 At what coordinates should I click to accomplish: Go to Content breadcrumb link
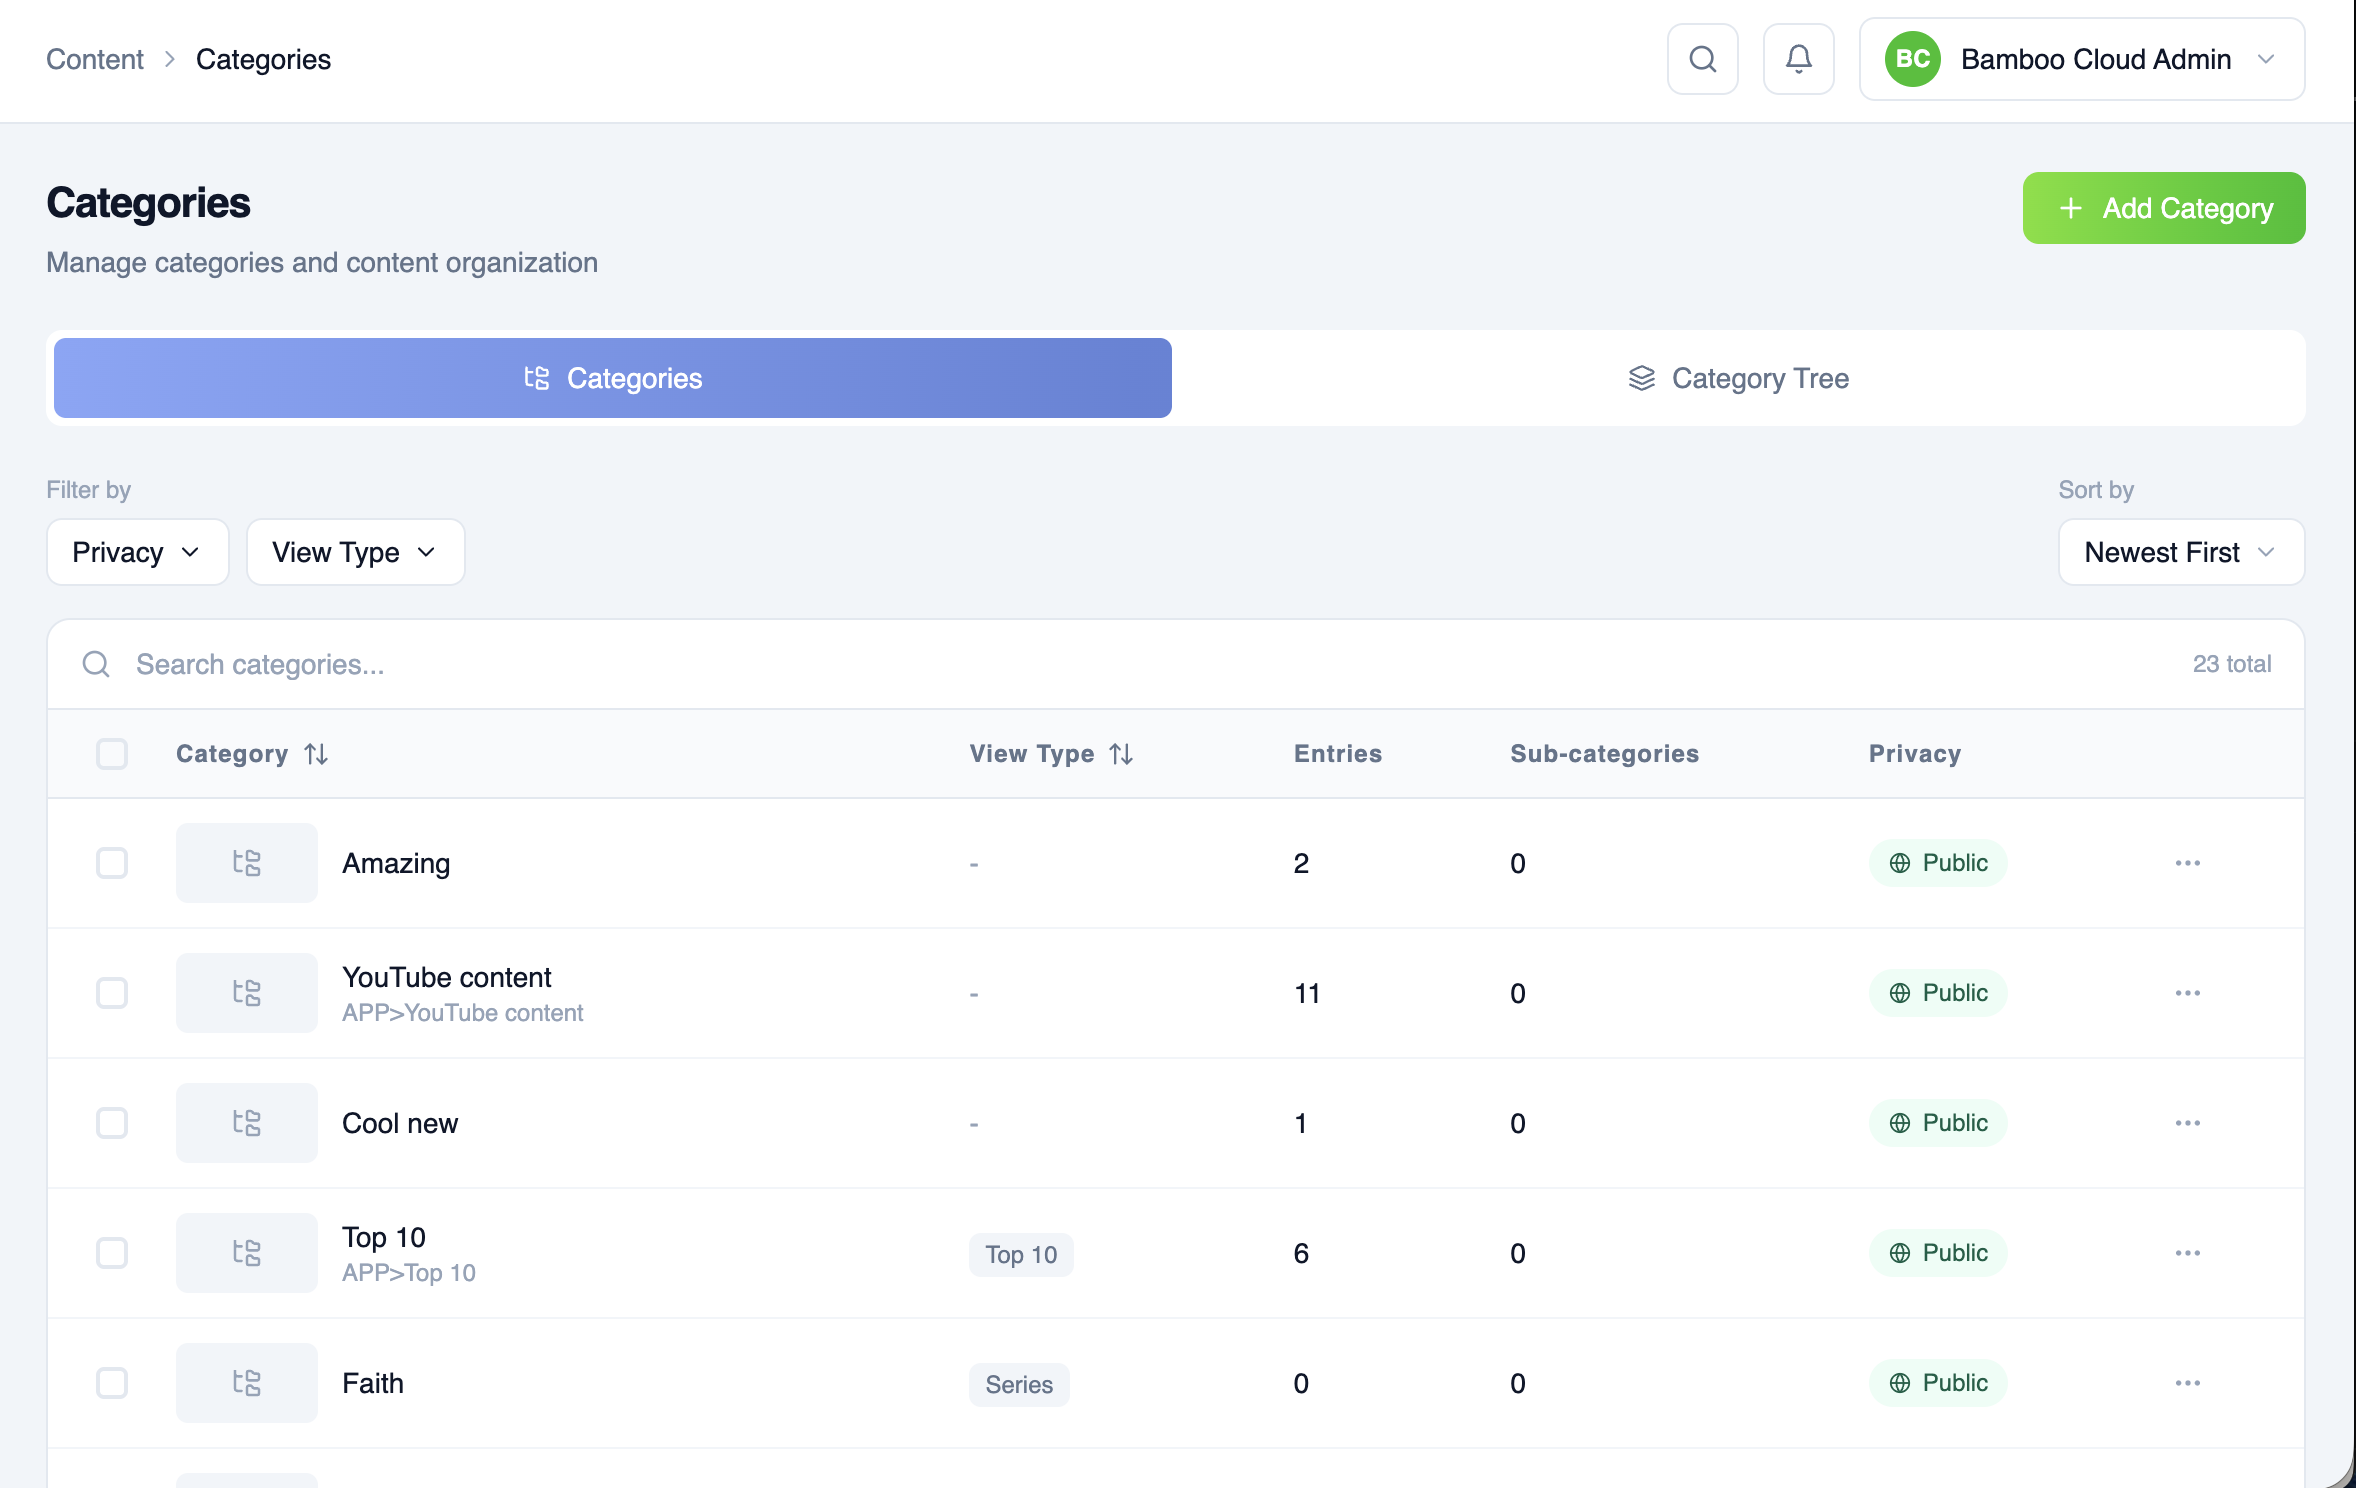pos(95,60)
